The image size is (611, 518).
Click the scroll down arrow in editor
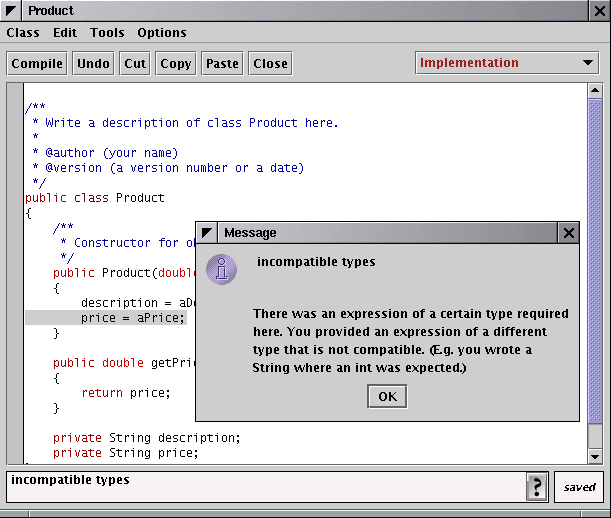[595, 456]
